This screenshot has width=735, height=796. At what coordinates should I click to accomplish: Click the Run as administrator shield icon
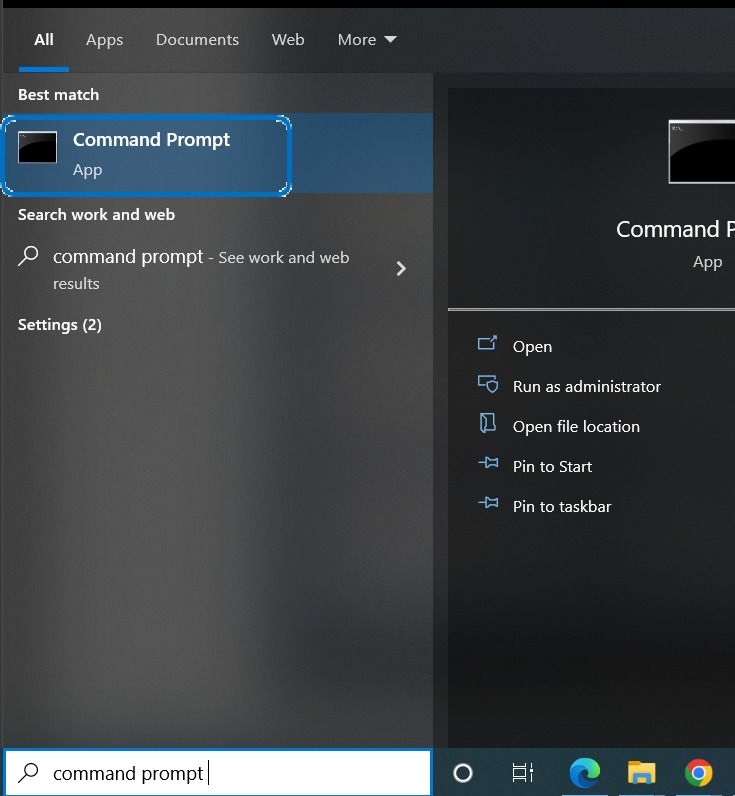point(487,385)
